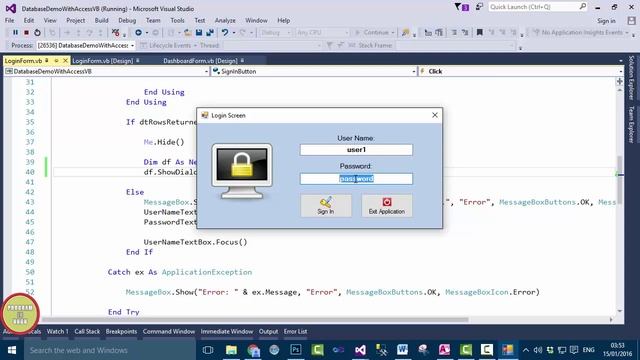Open the Action Center notification icon
This screenshot has width=640, height=360.
[x=574, y=350]
